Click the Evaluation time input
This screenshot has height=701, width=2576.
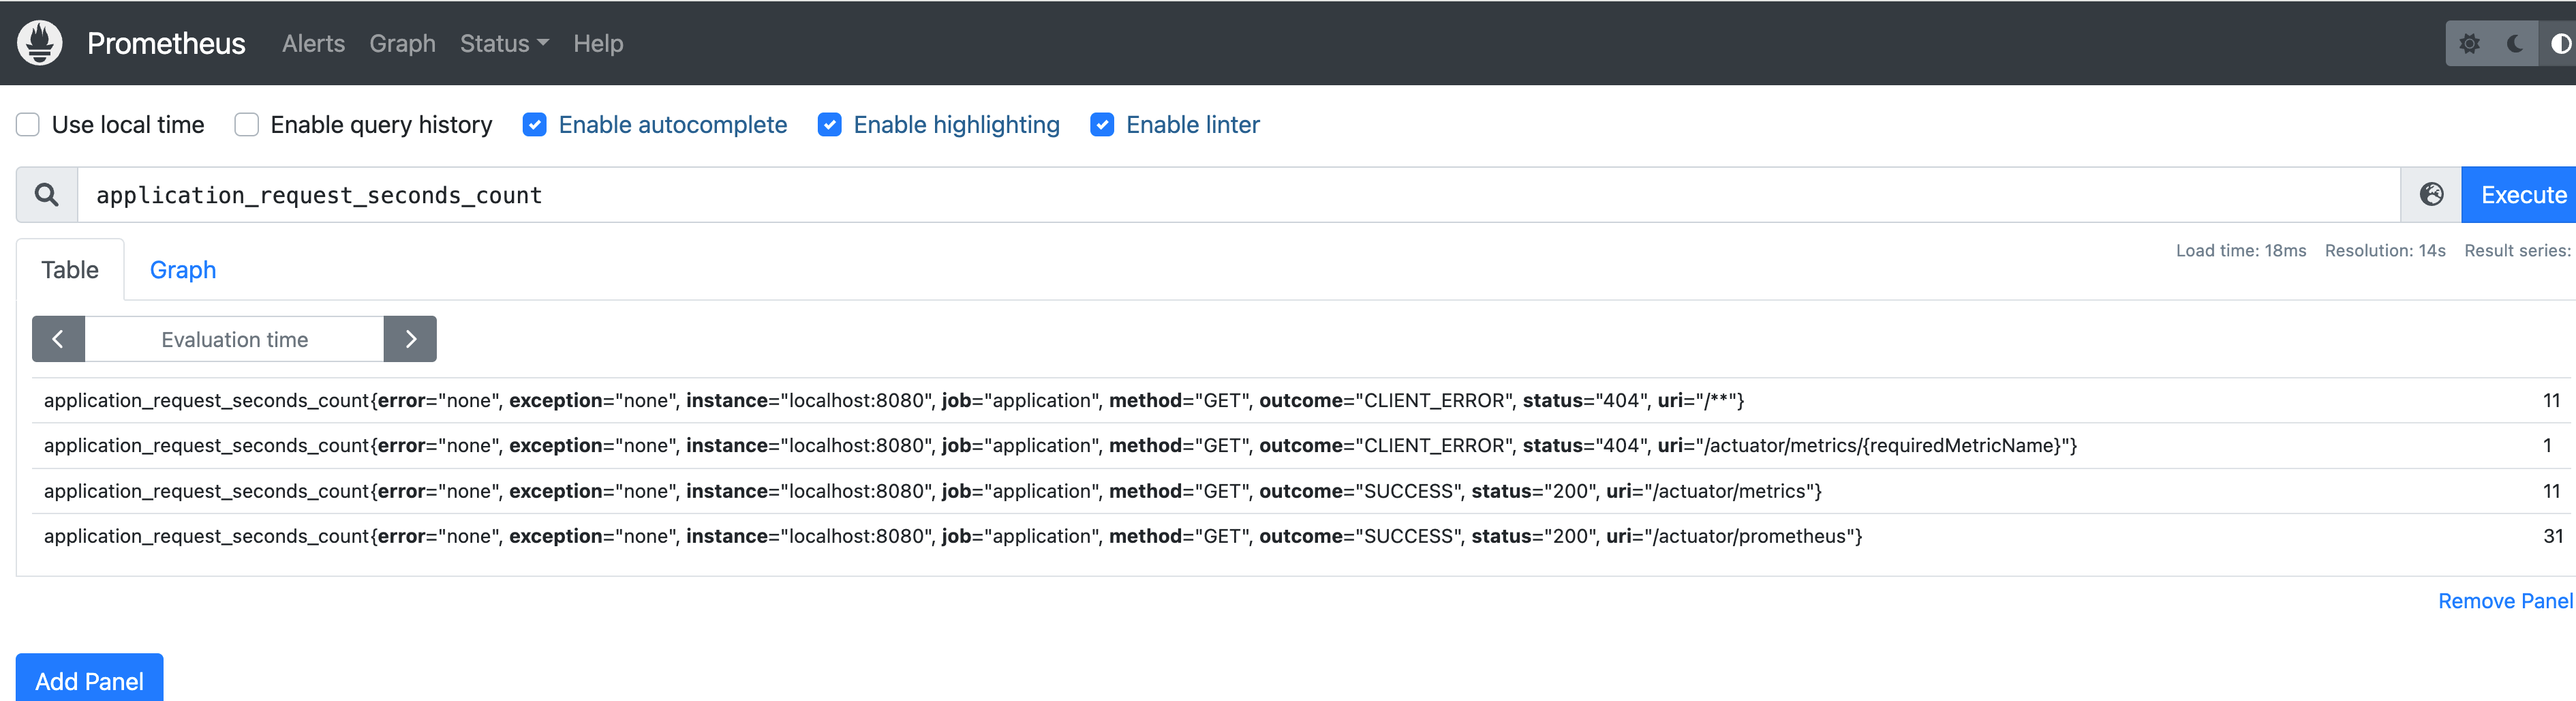[235, 339]
